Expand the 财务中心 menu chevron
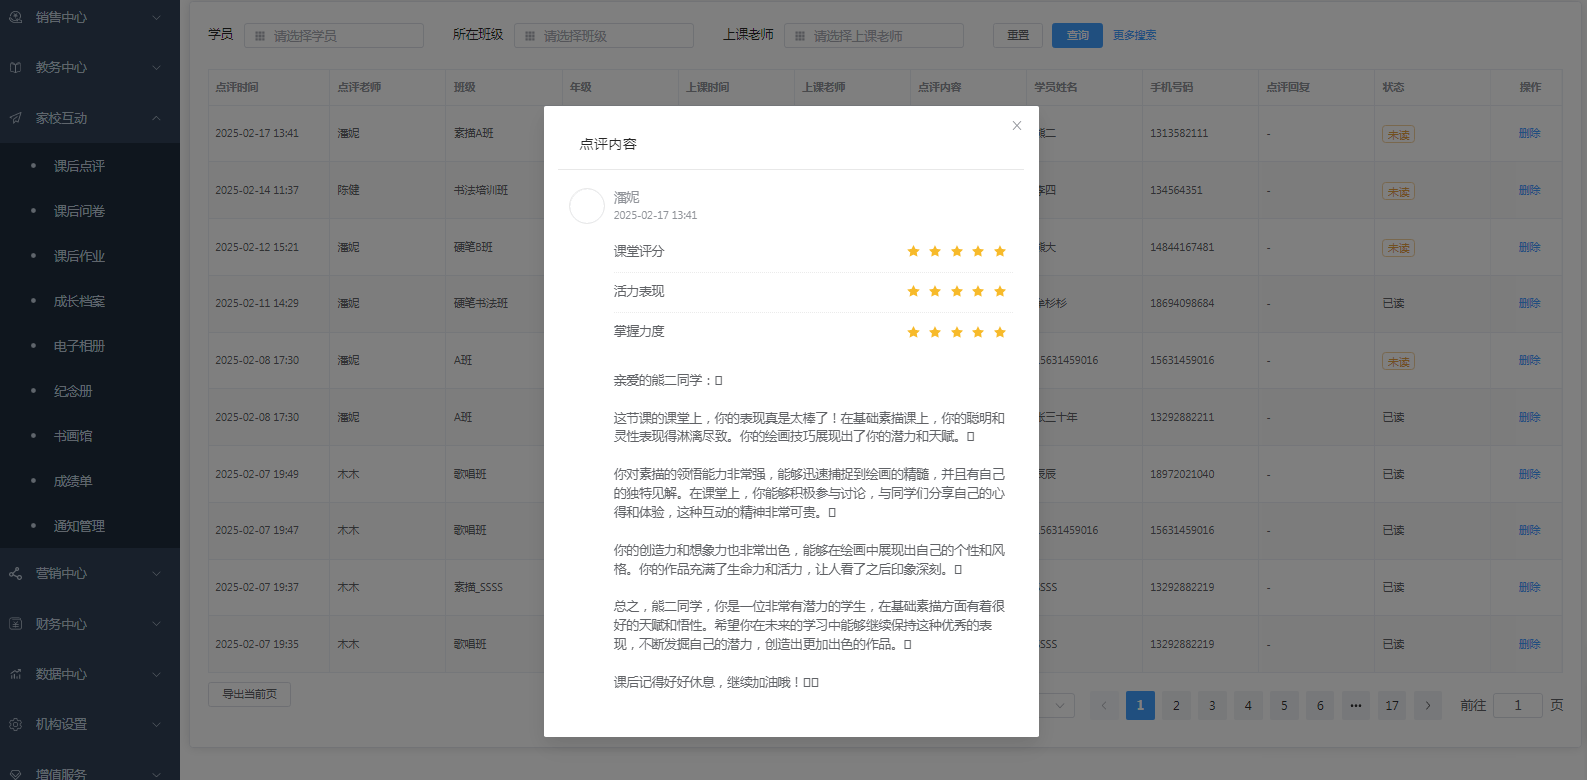Image resolution: width=1587 pixels, height=780 pixels. [156, 624]
